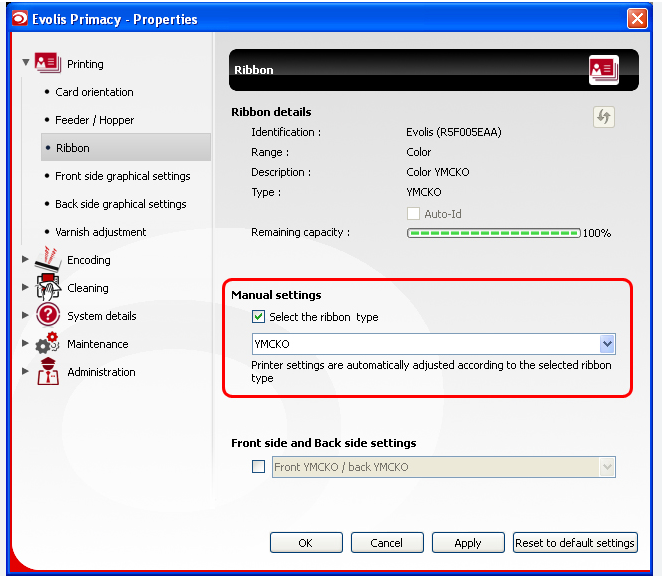Click the Maintenance gears icon
The height and width of the screenshot is (583, 662).
click(x=47, y=343)
